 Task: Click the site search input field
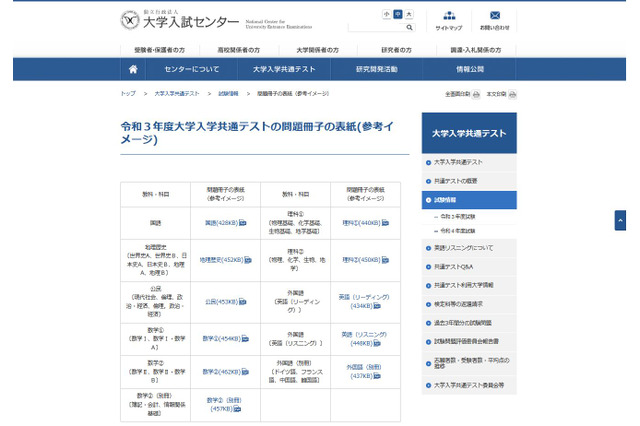click(376, 27)
